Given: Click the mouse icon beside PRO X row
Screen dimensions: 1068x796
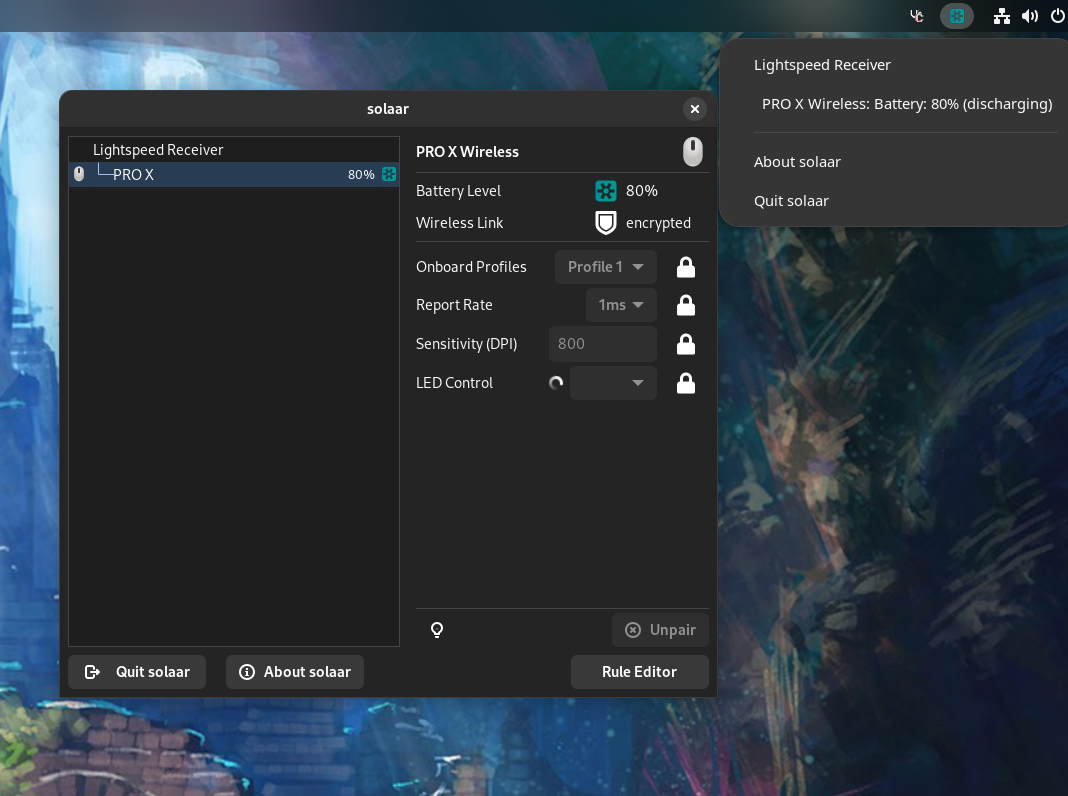Looking at the screenshot, I should (x=79, y=174).
